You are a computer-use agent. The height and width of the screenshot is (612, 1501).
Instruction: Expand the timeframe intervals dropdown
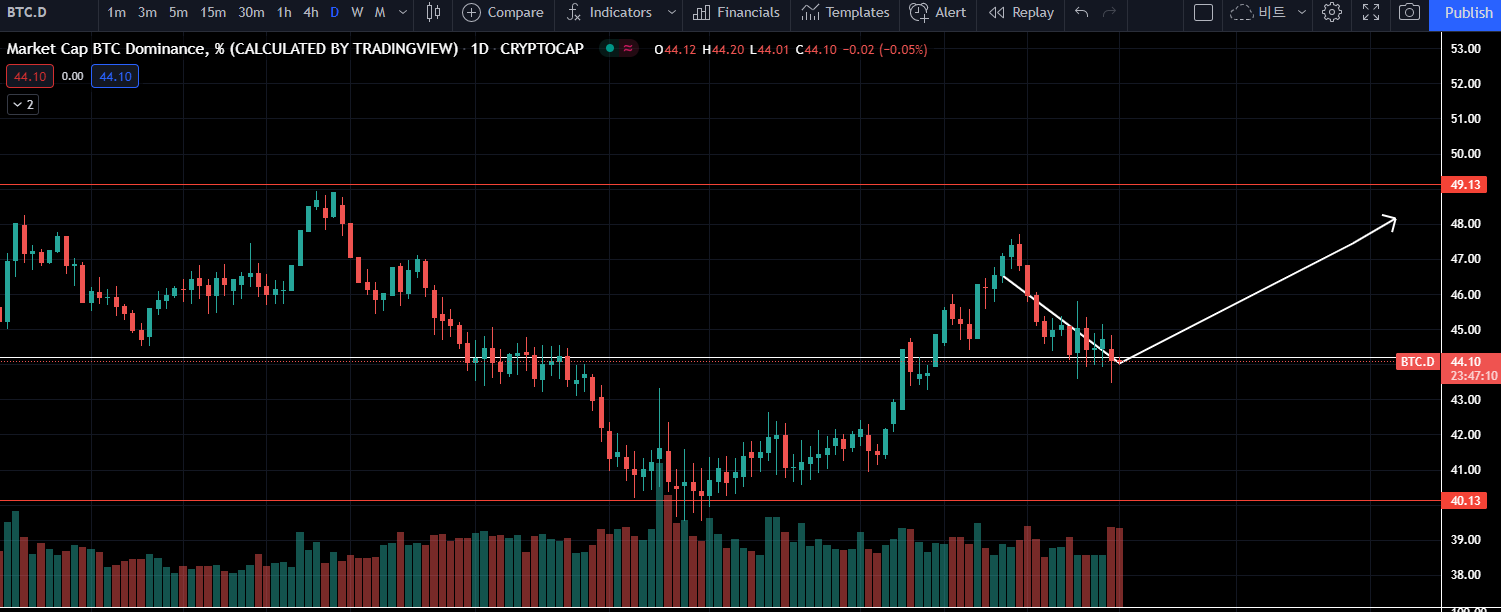point(402,13)
